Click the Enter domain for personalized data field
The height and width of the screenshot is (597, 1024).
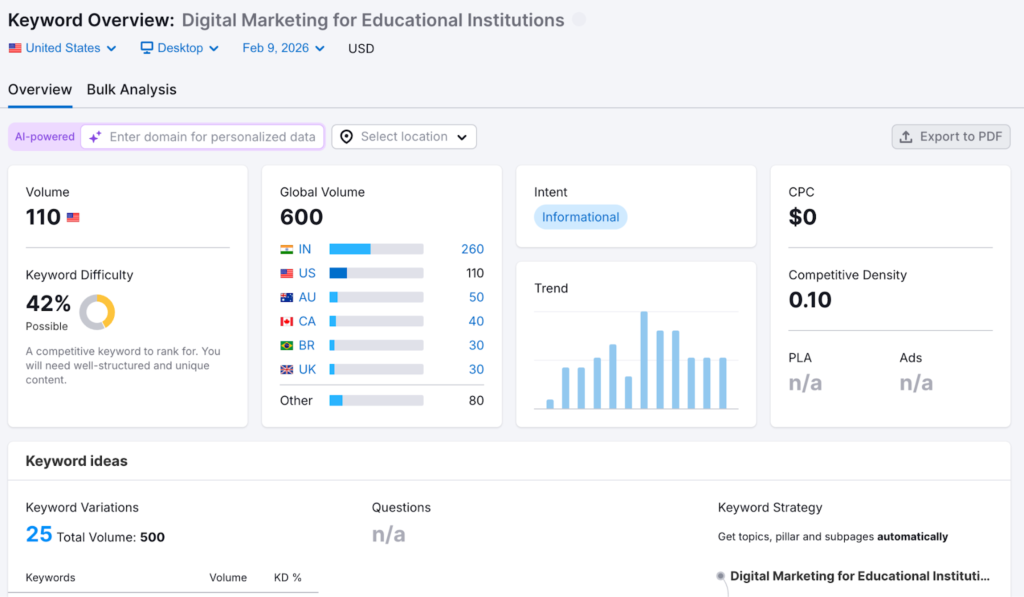(x=212, y=137)
